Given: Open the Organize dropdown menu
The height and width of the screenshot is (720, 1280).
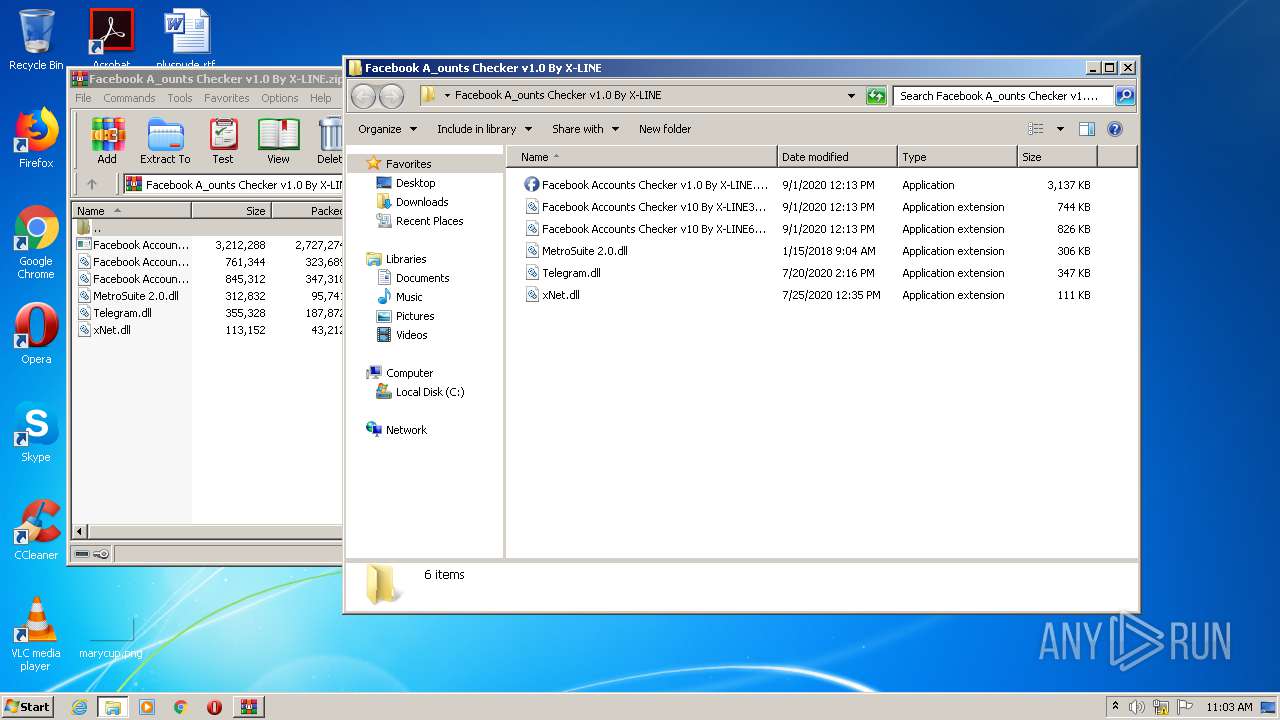Looking at the screenshot, I should 387,129.
